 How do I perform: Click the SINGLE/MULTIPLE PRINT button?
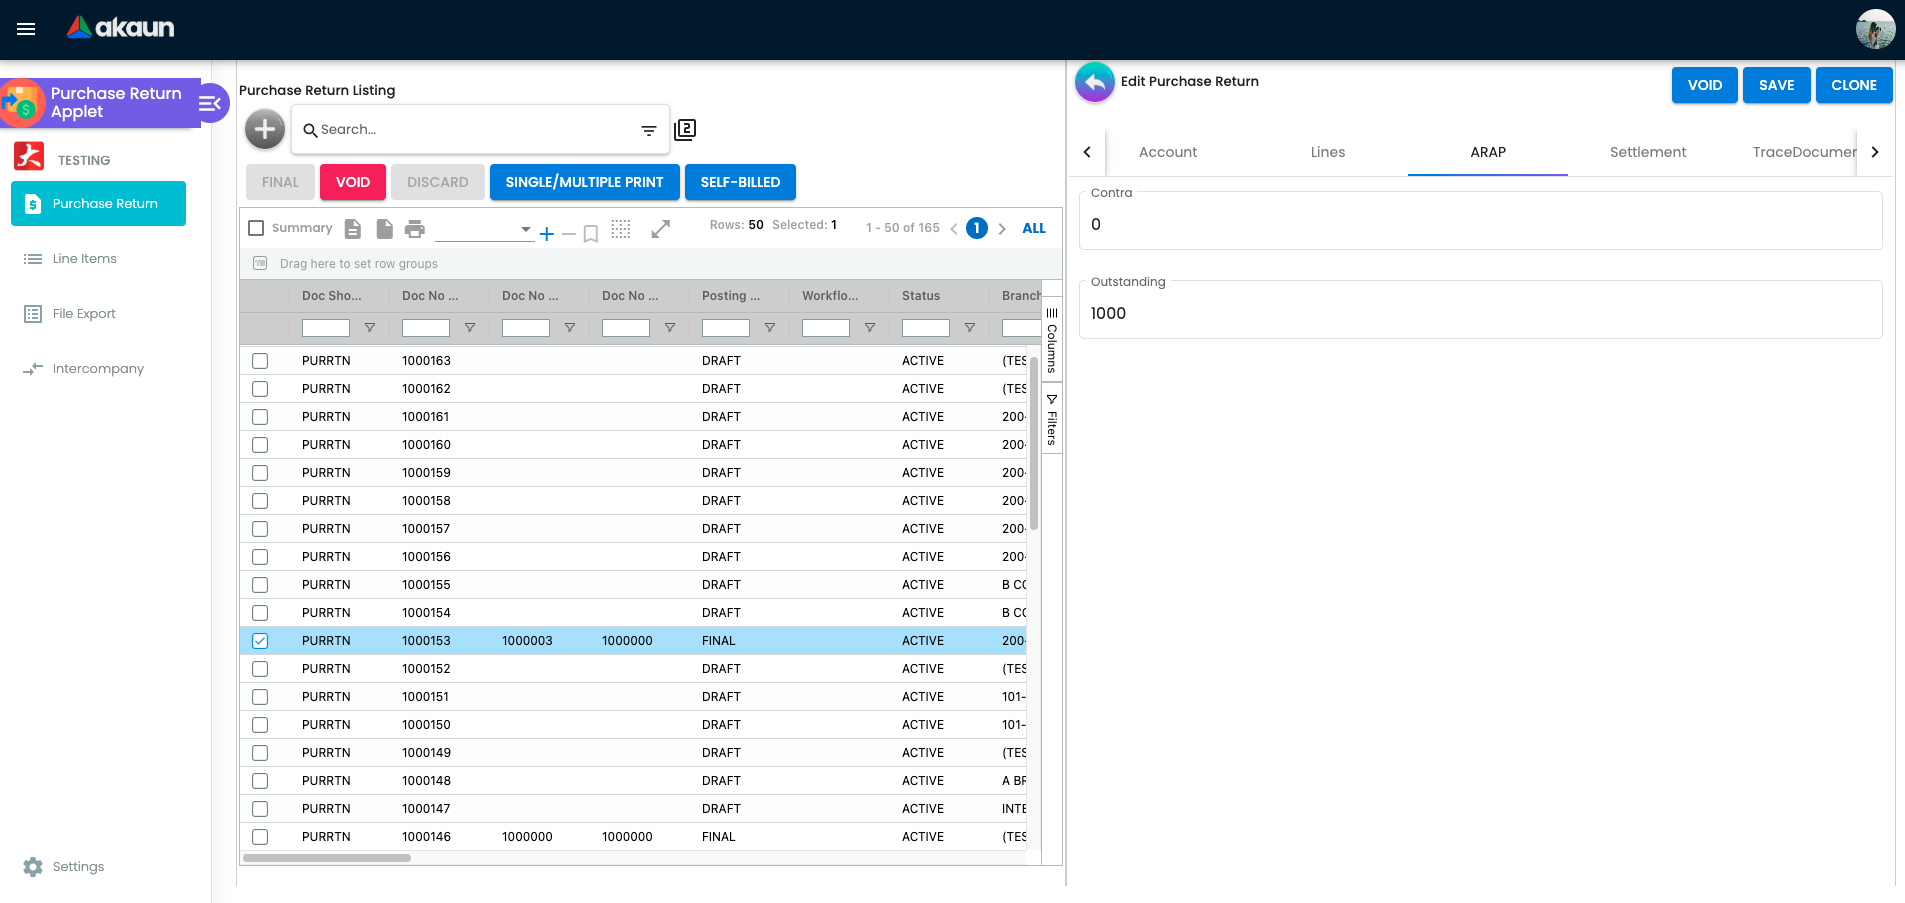tap(584, 182)
